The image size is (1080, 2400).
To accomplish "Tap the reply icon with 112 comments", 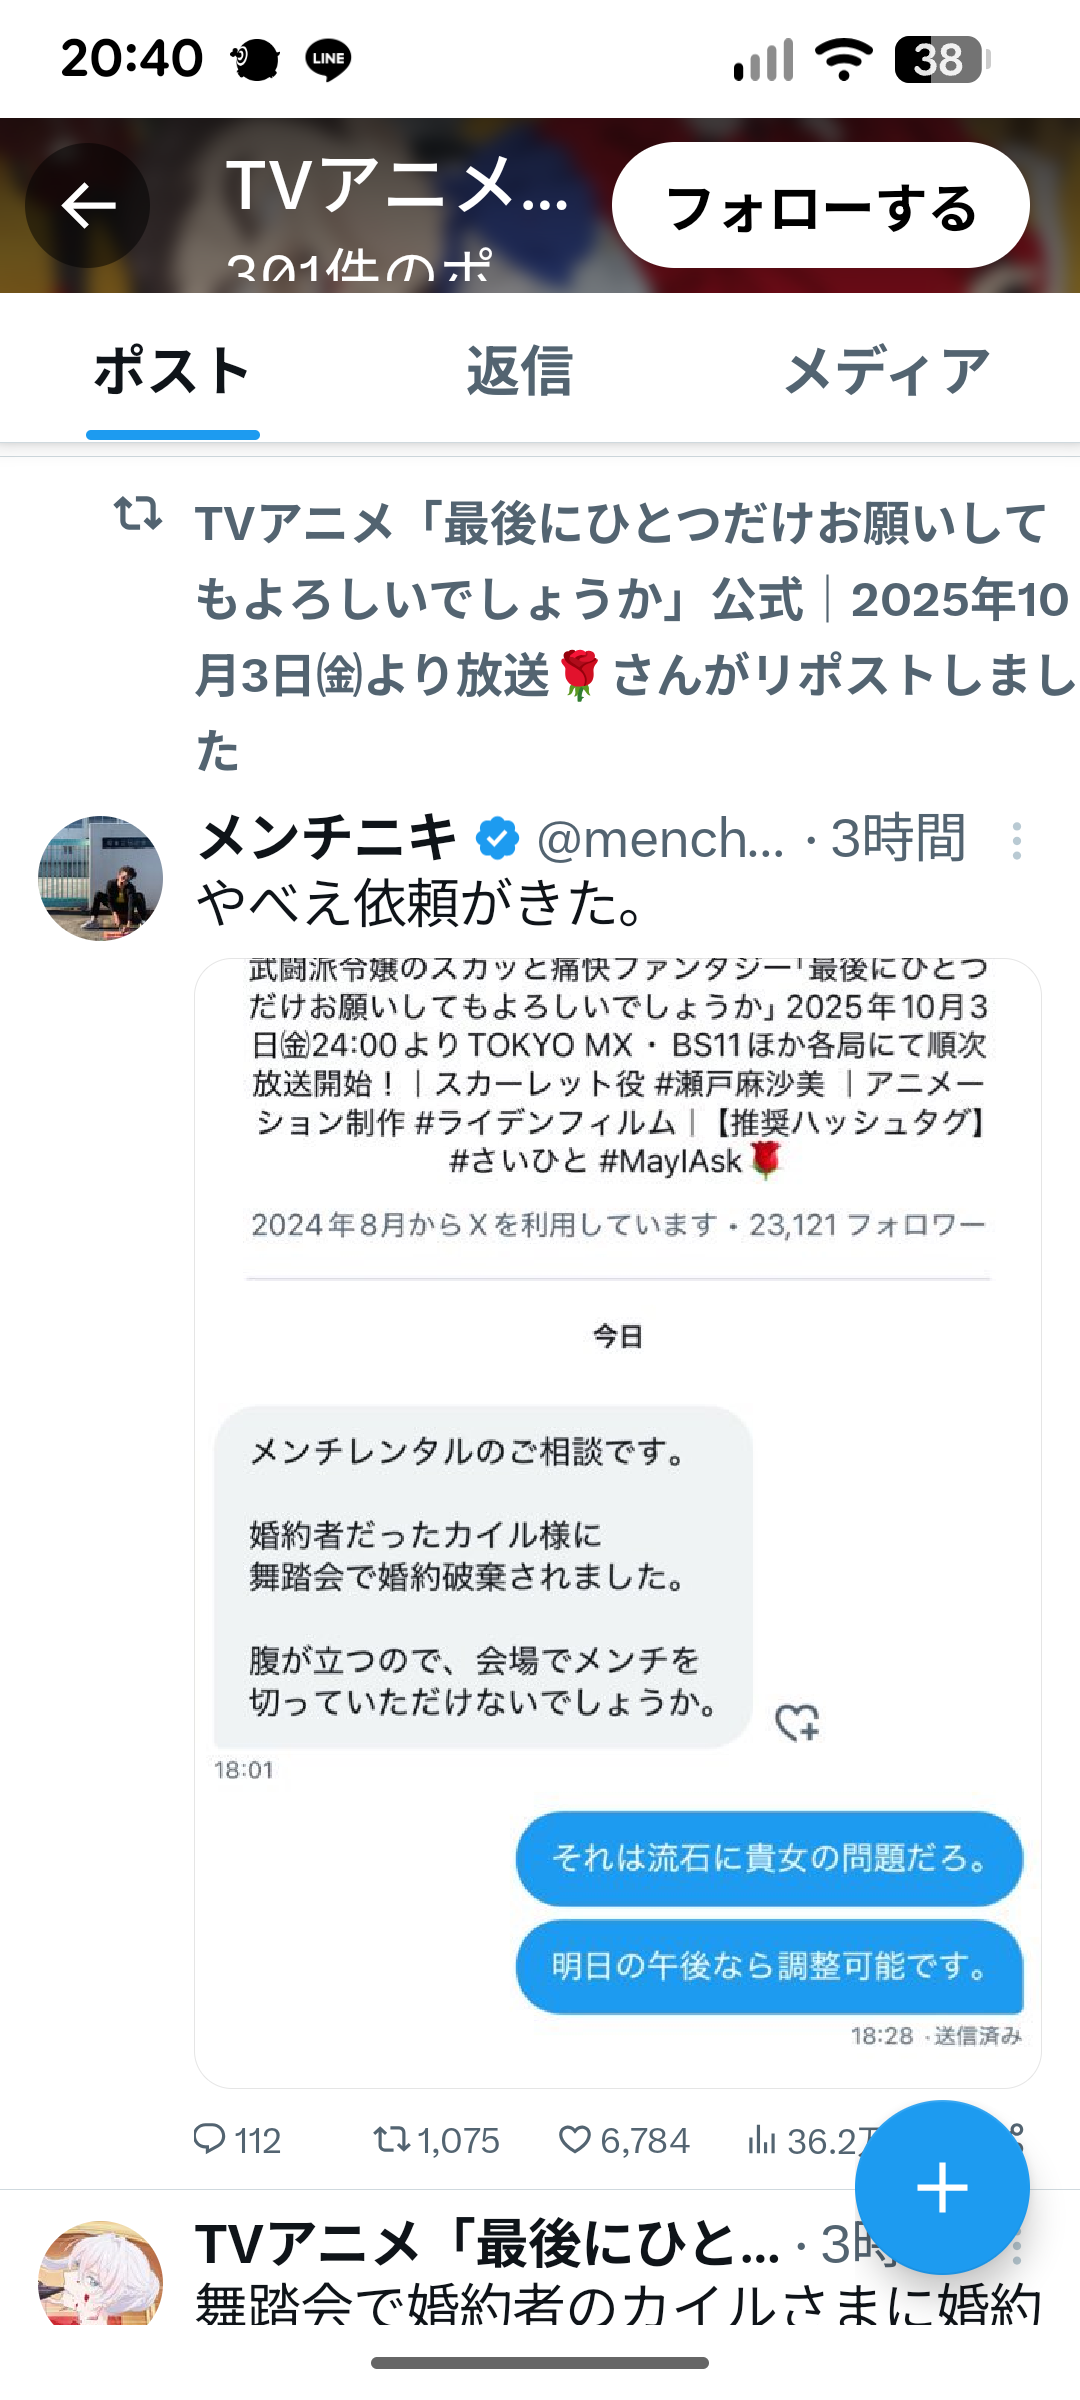I will [x=210, y=2139].
